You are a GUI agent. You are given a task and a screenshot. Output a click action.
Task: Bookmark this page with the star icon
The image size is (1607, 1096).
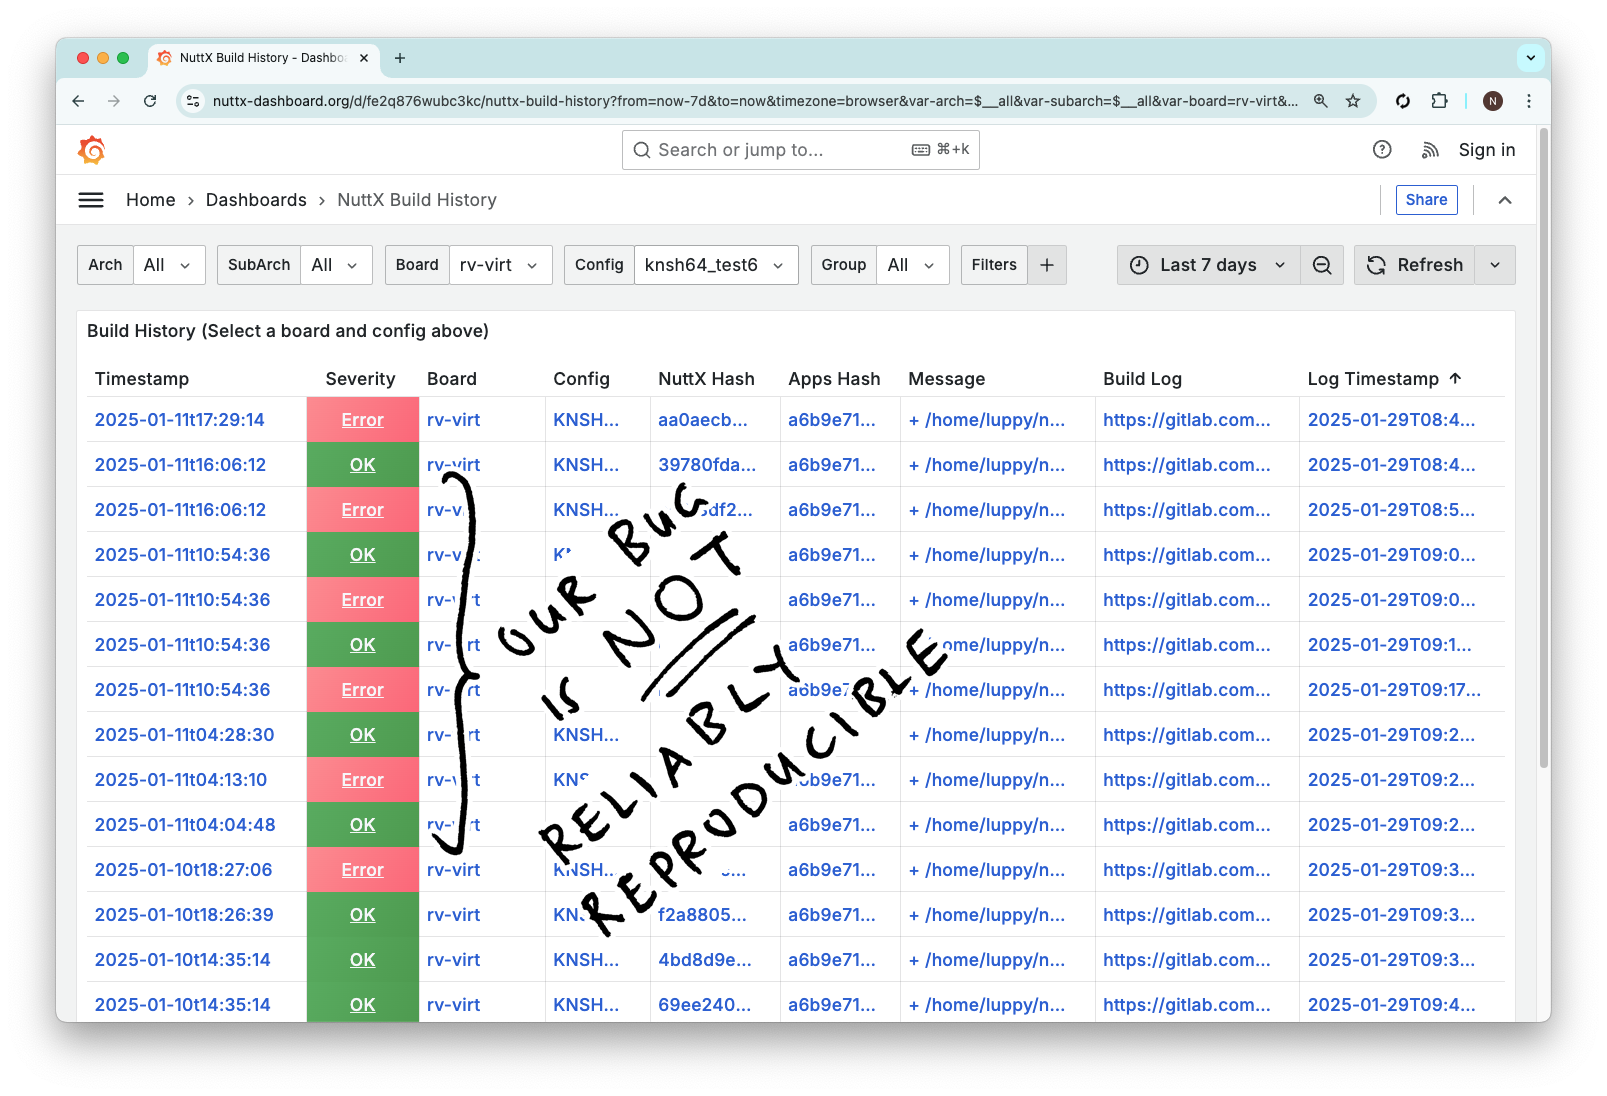[x=1353, y=101]
